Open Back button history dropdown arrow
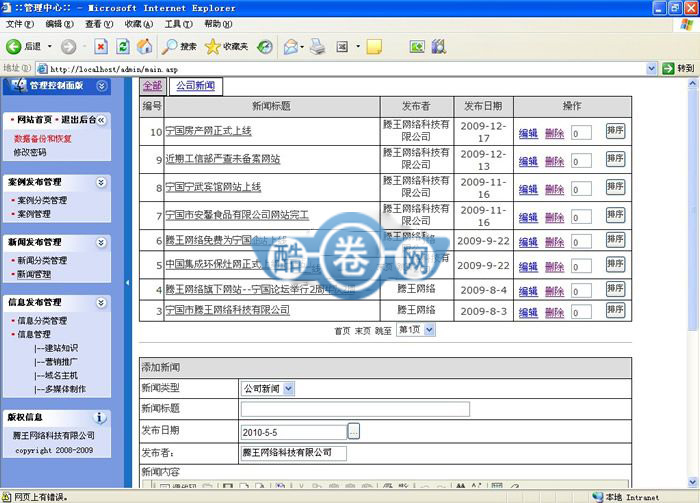Image resolution: width=700 pixels, height=503 pixels. pyautogui.click(x=50, y=46)
